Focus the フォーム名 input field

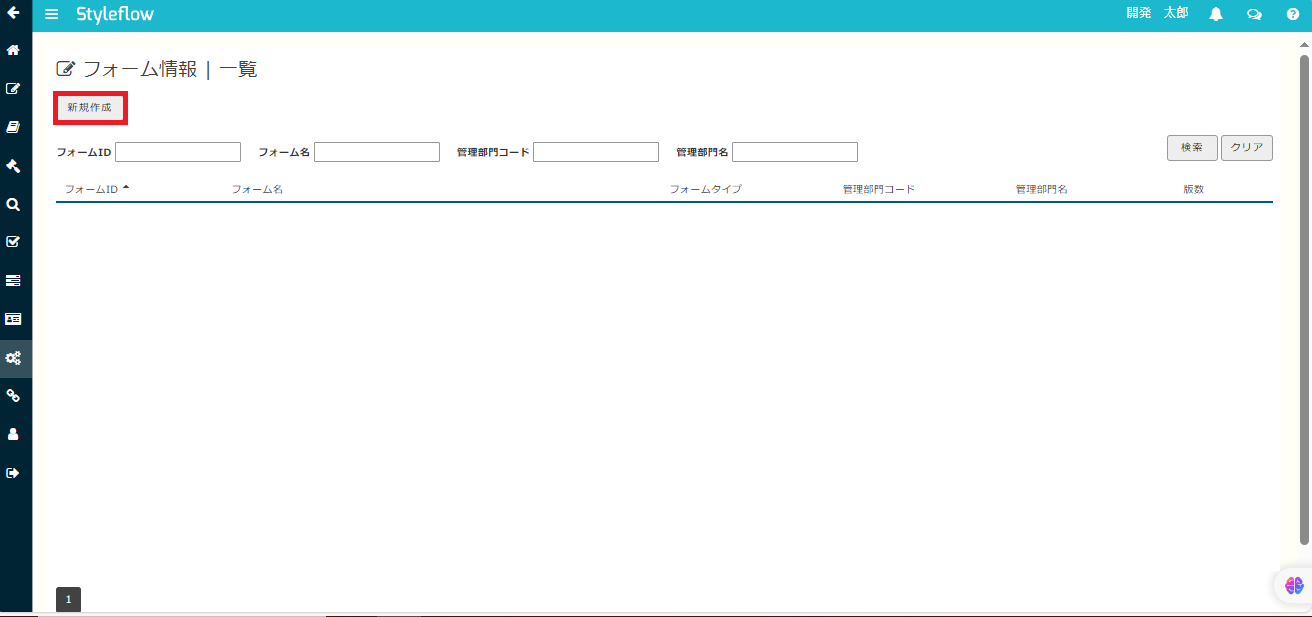(x=377, y=152)
